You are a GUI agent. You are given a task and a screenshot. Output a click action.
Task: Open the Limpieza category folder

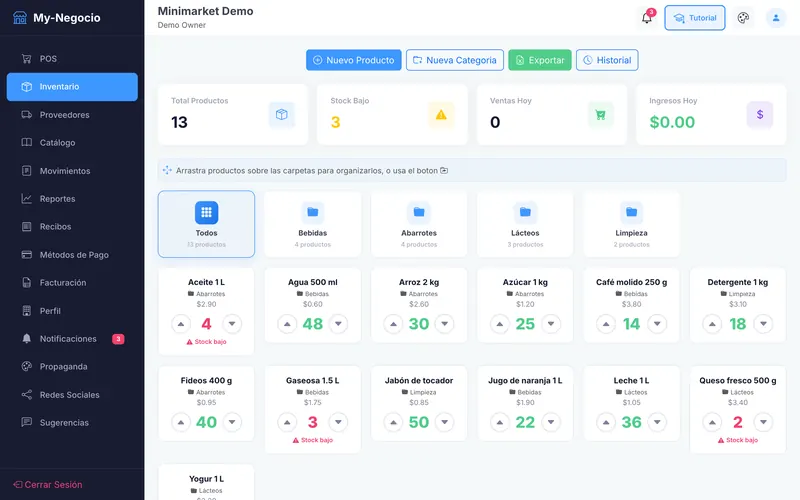click(631, 224)
